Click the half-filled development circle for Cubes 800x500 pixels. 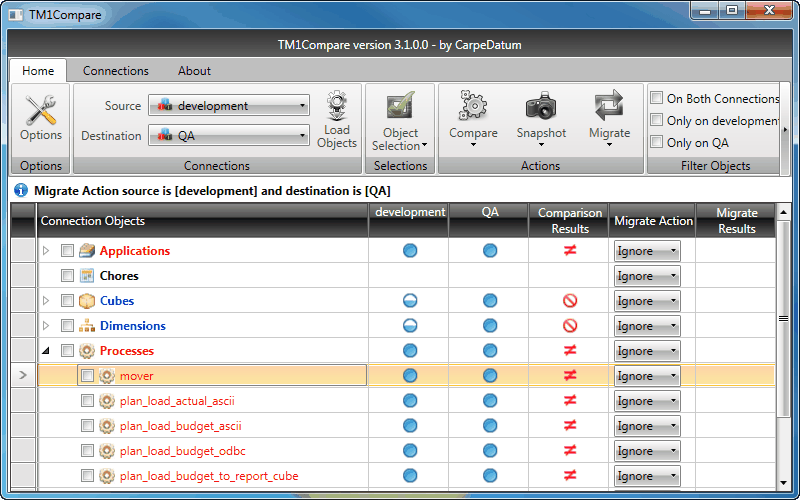pyautogui.click(x=410, y=301)
